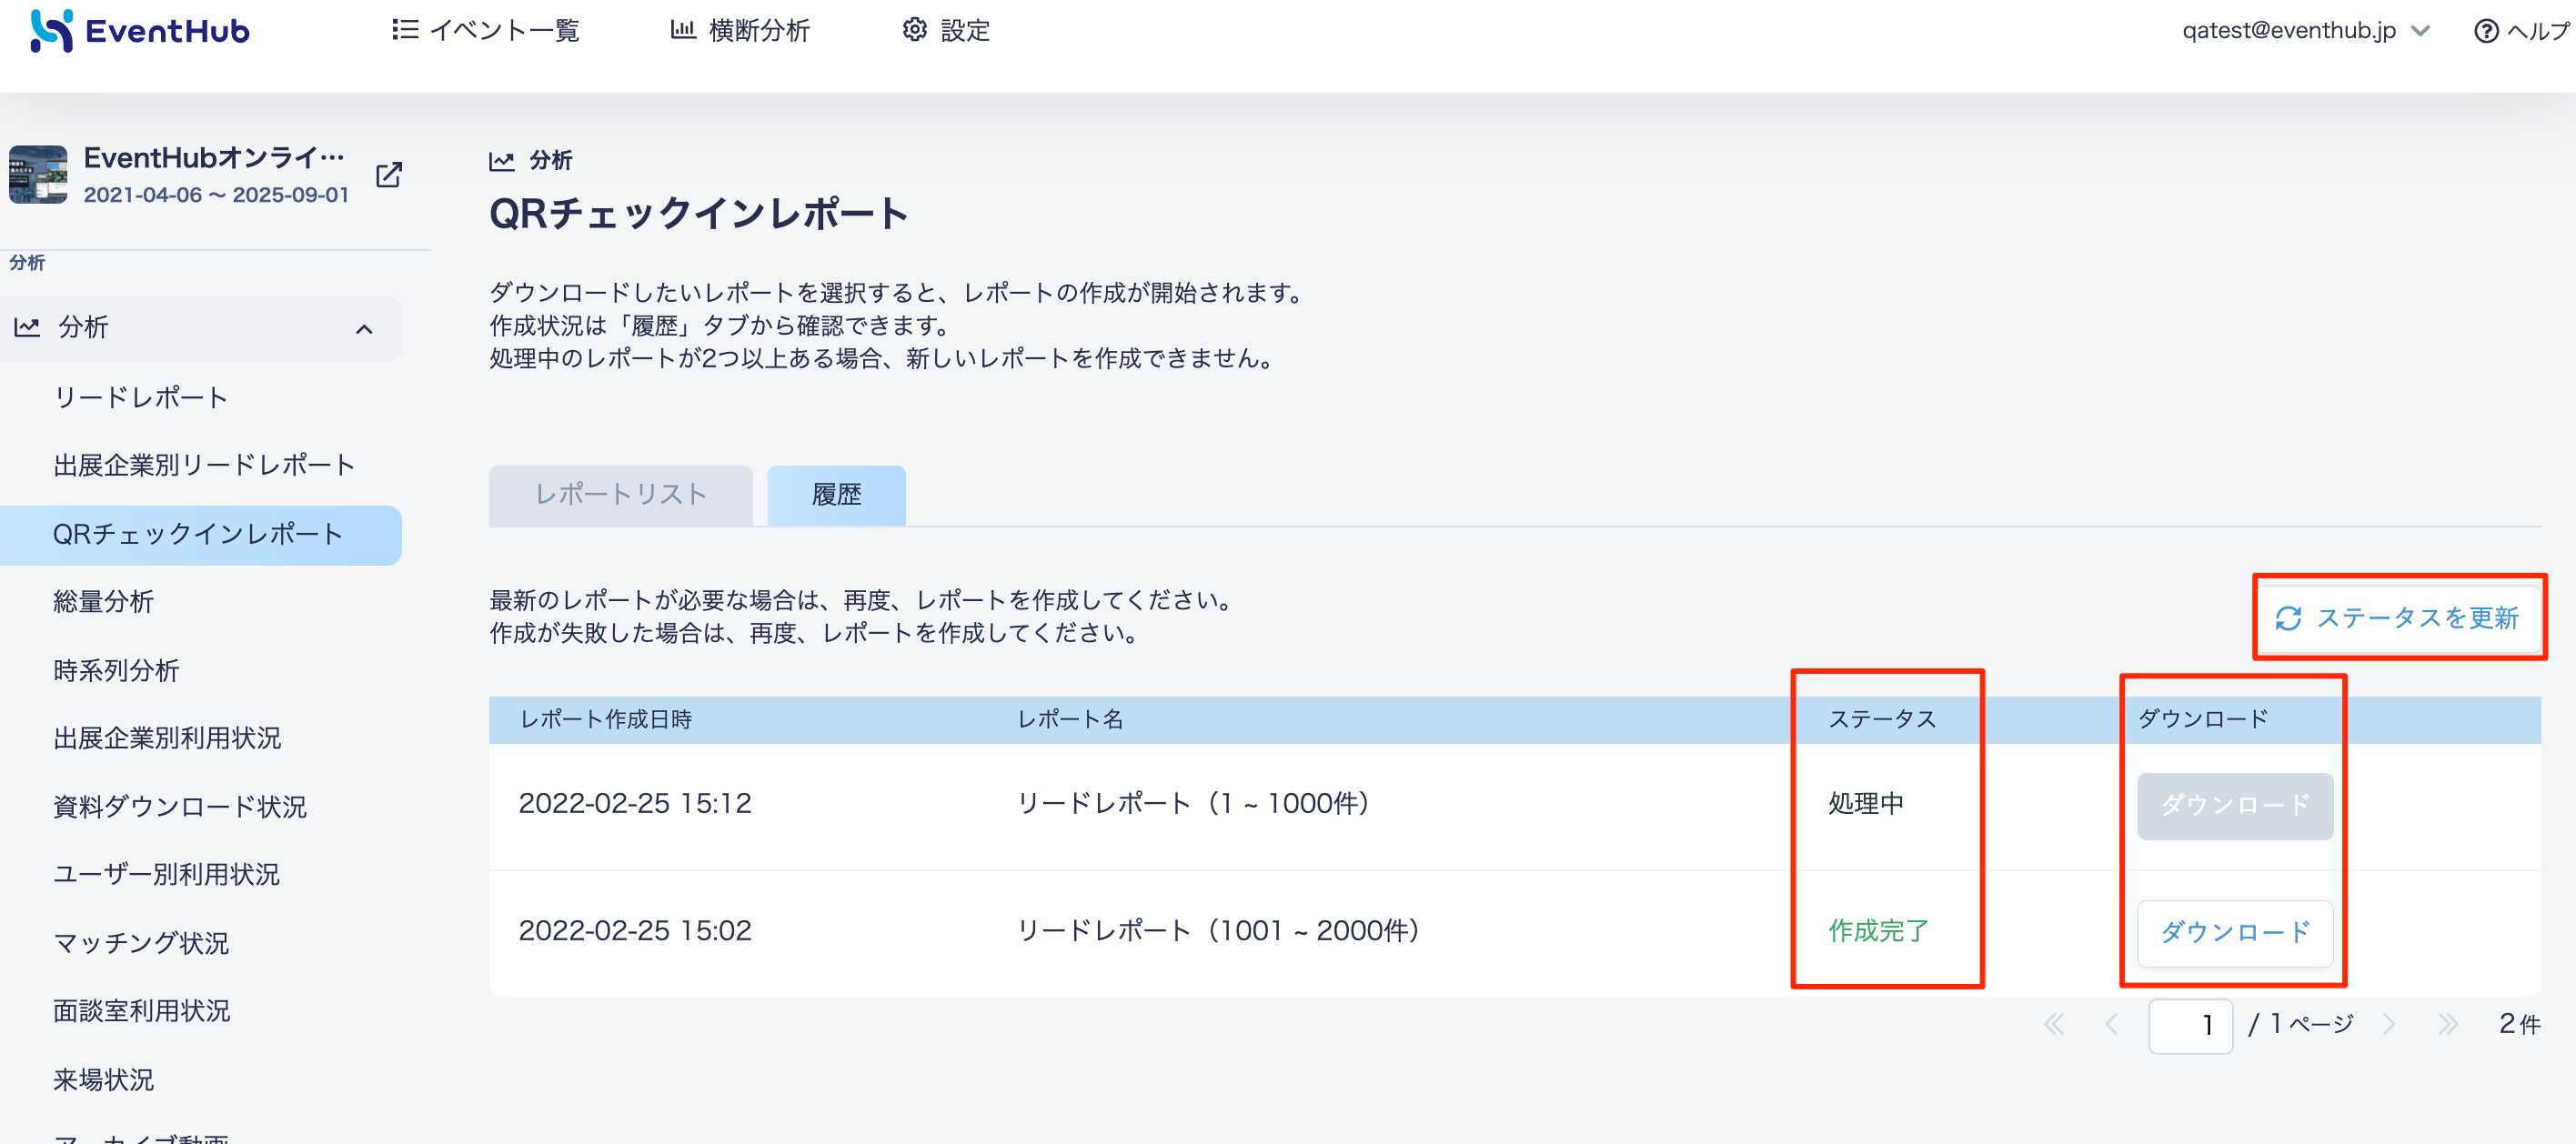Open the 設定 menu

pyautogui.click(x=946, y=31)
